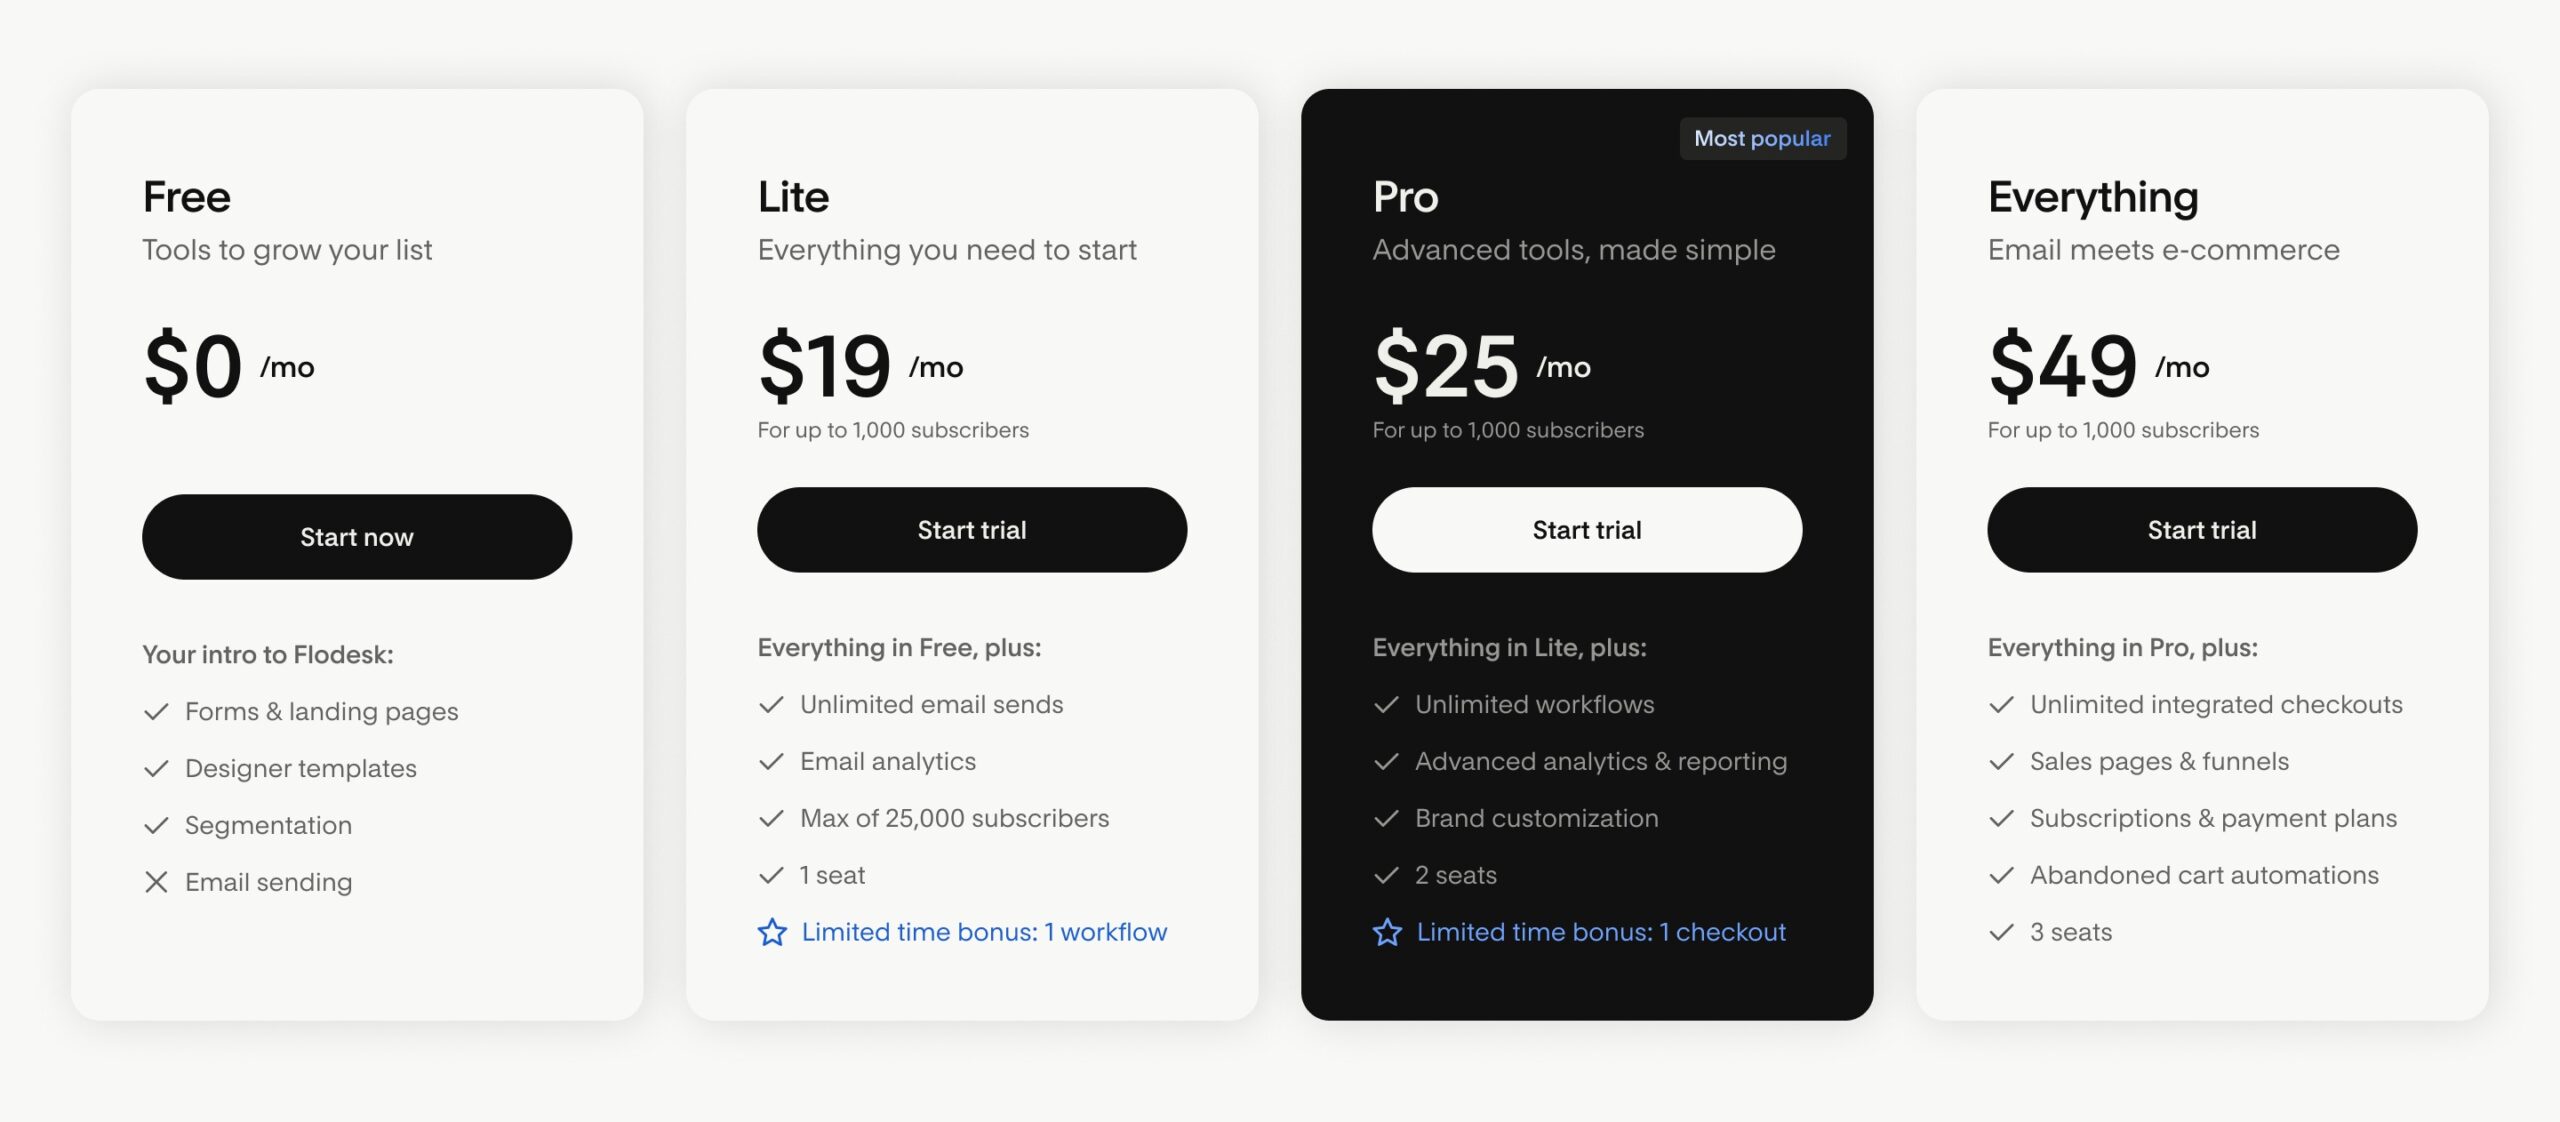Image resolution: width=2560 pixels, height=1122 pixels.
Task: Click the checkmark beside Unlimited workflows
Action: (1386, 704)
